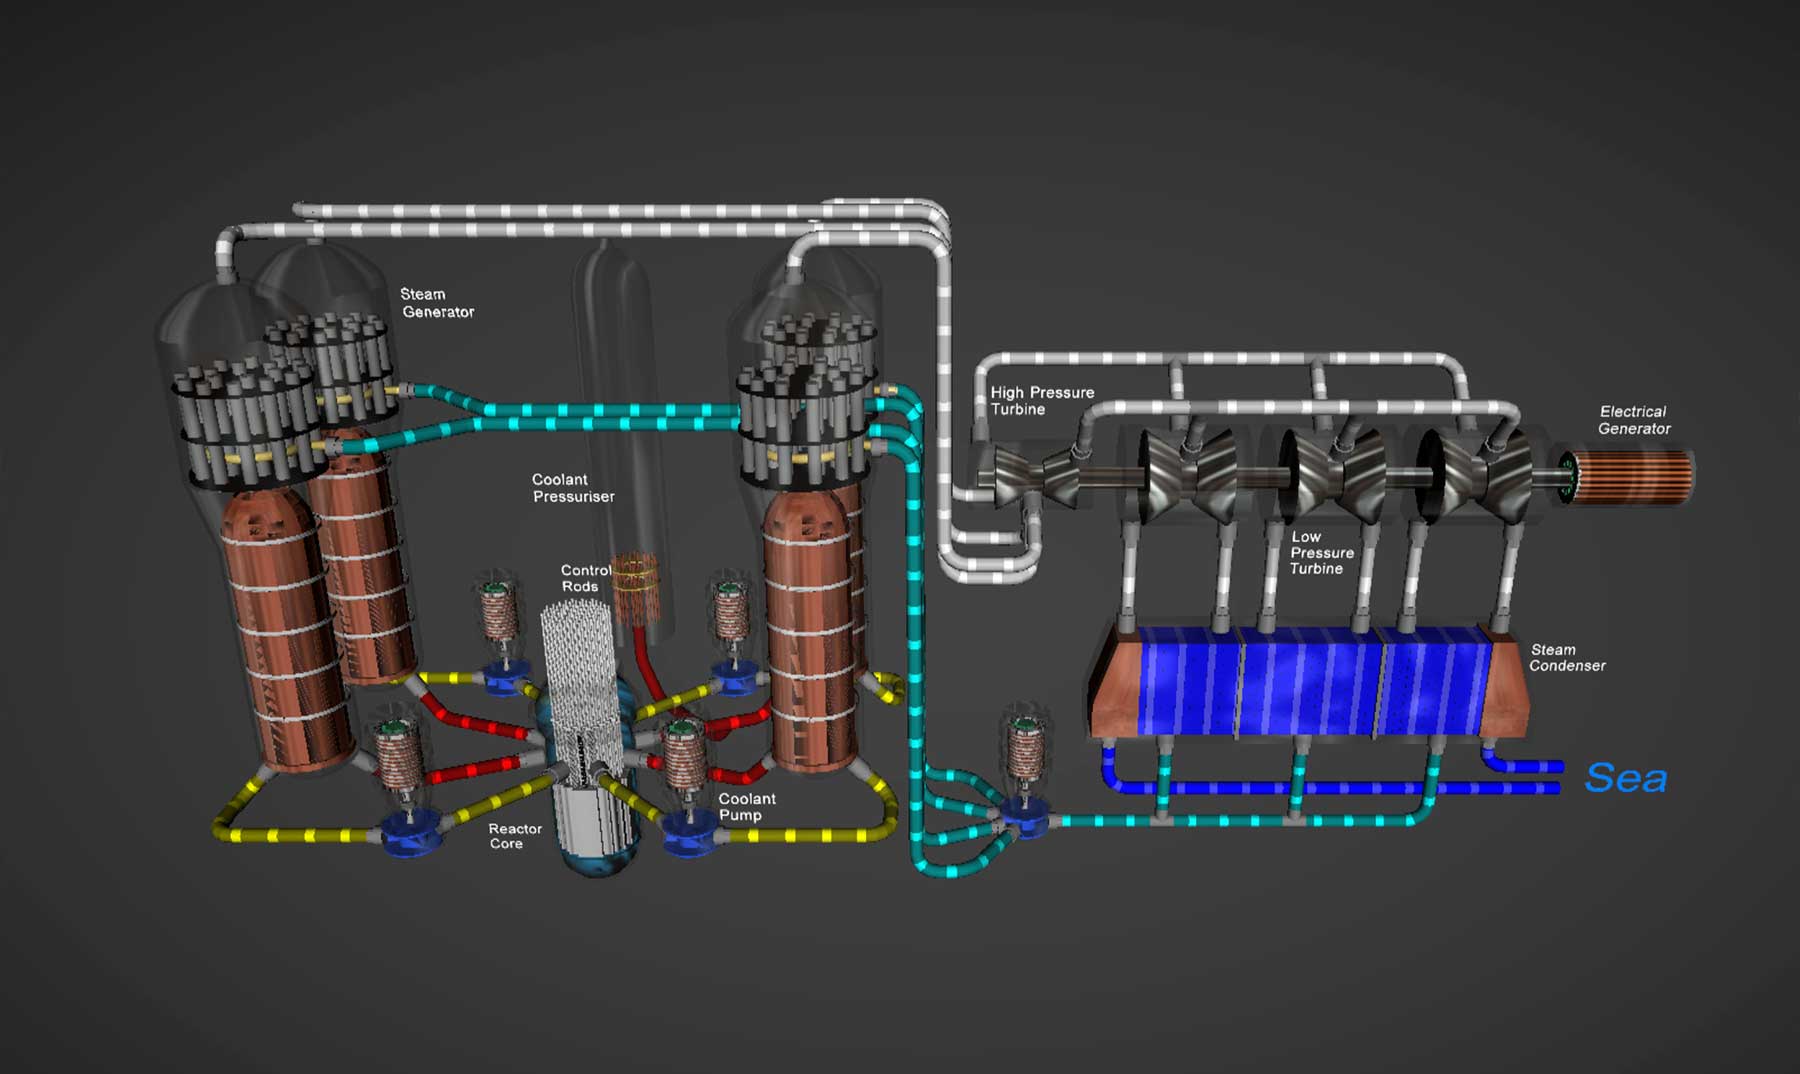Click the 'Steam Generator' label
The image size is (1800, 1074).
point(437,303)
